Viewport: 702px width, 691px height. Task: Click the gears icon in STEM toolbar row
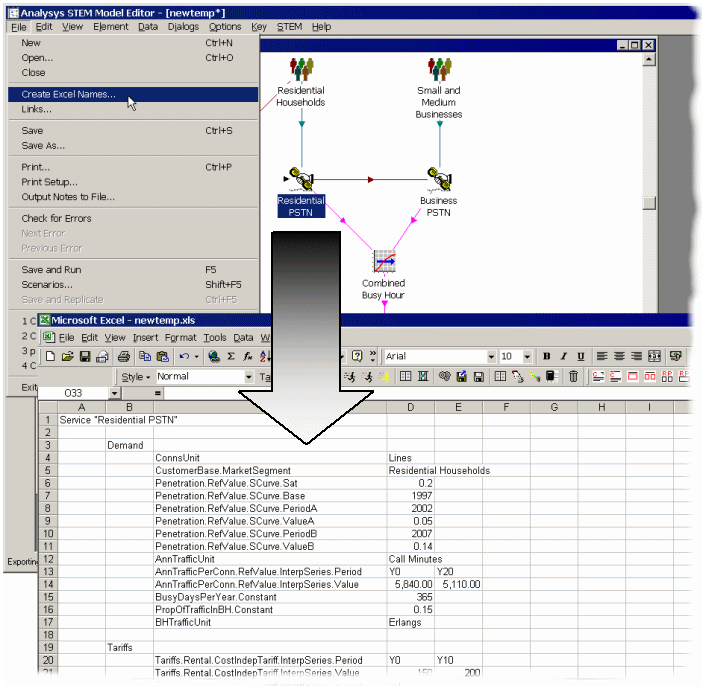(x=444, y=376)
